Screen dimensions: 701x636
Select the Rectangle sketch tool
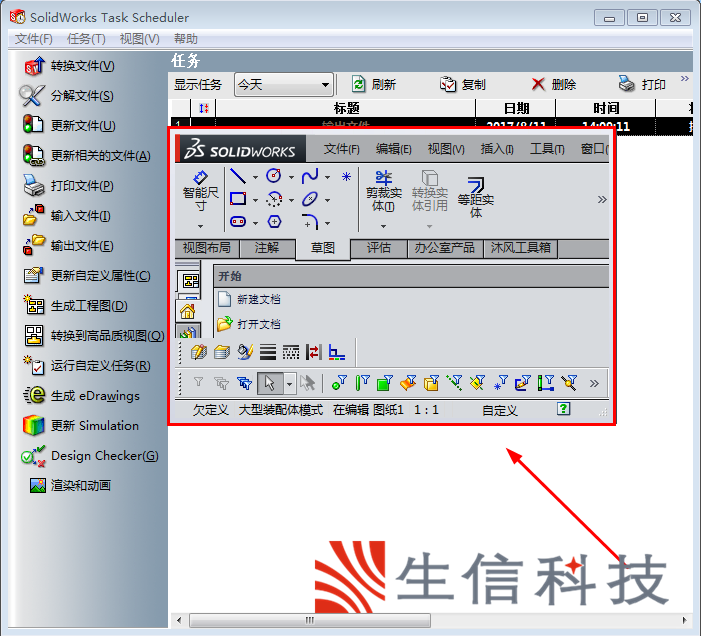click(238, 198)
